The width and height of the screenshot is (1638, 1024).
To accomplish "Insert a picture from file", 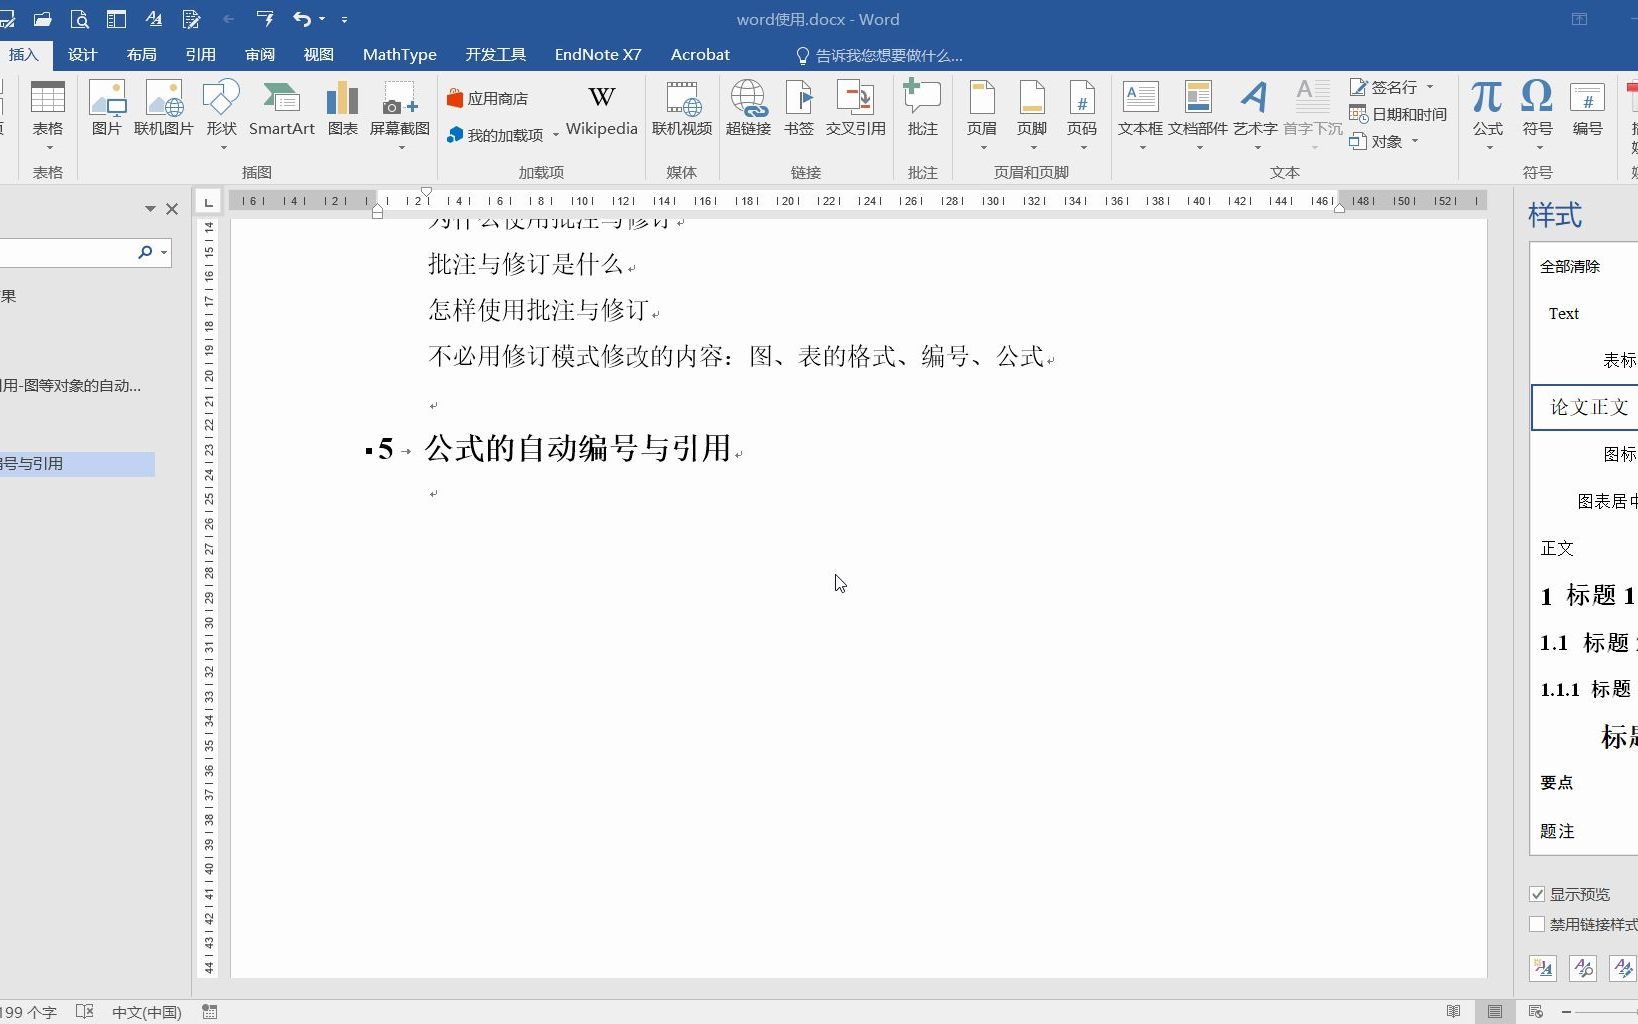I will [x=106, y=110].
